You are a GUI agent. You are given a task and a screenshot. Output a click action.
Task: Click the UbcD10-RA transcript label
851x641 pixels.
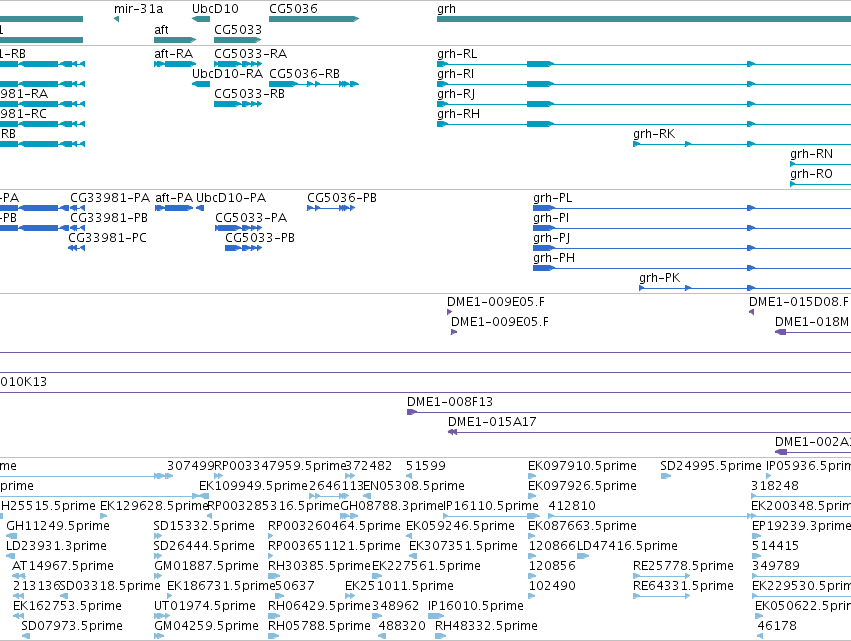pyautogui.click(x=227, y=74)
